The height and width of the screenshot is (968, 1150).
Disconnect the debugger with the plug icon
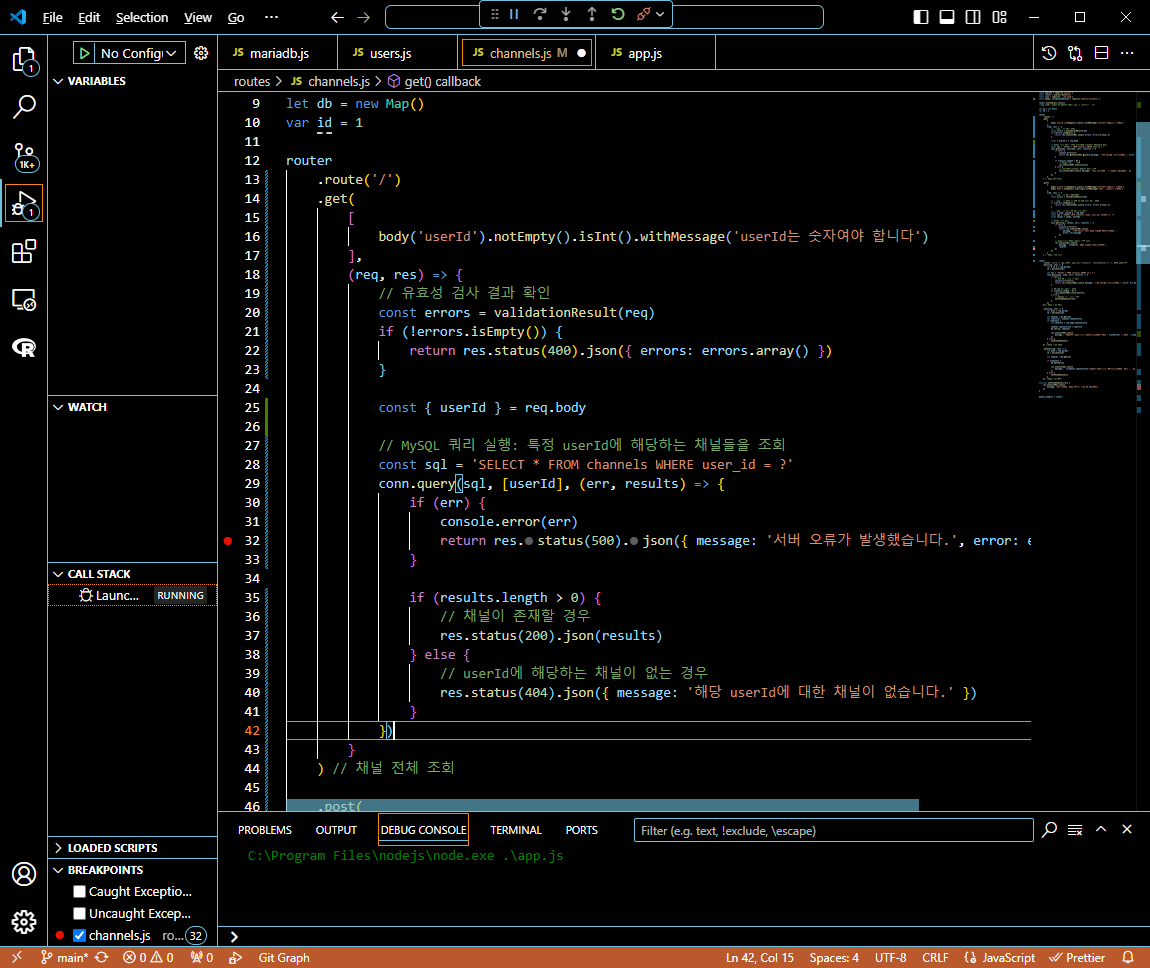point(644,14)
